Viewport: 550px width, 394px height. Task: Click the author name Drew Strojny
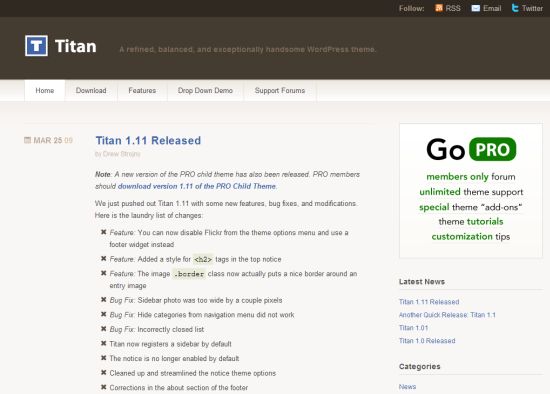(x=121, y=154)
